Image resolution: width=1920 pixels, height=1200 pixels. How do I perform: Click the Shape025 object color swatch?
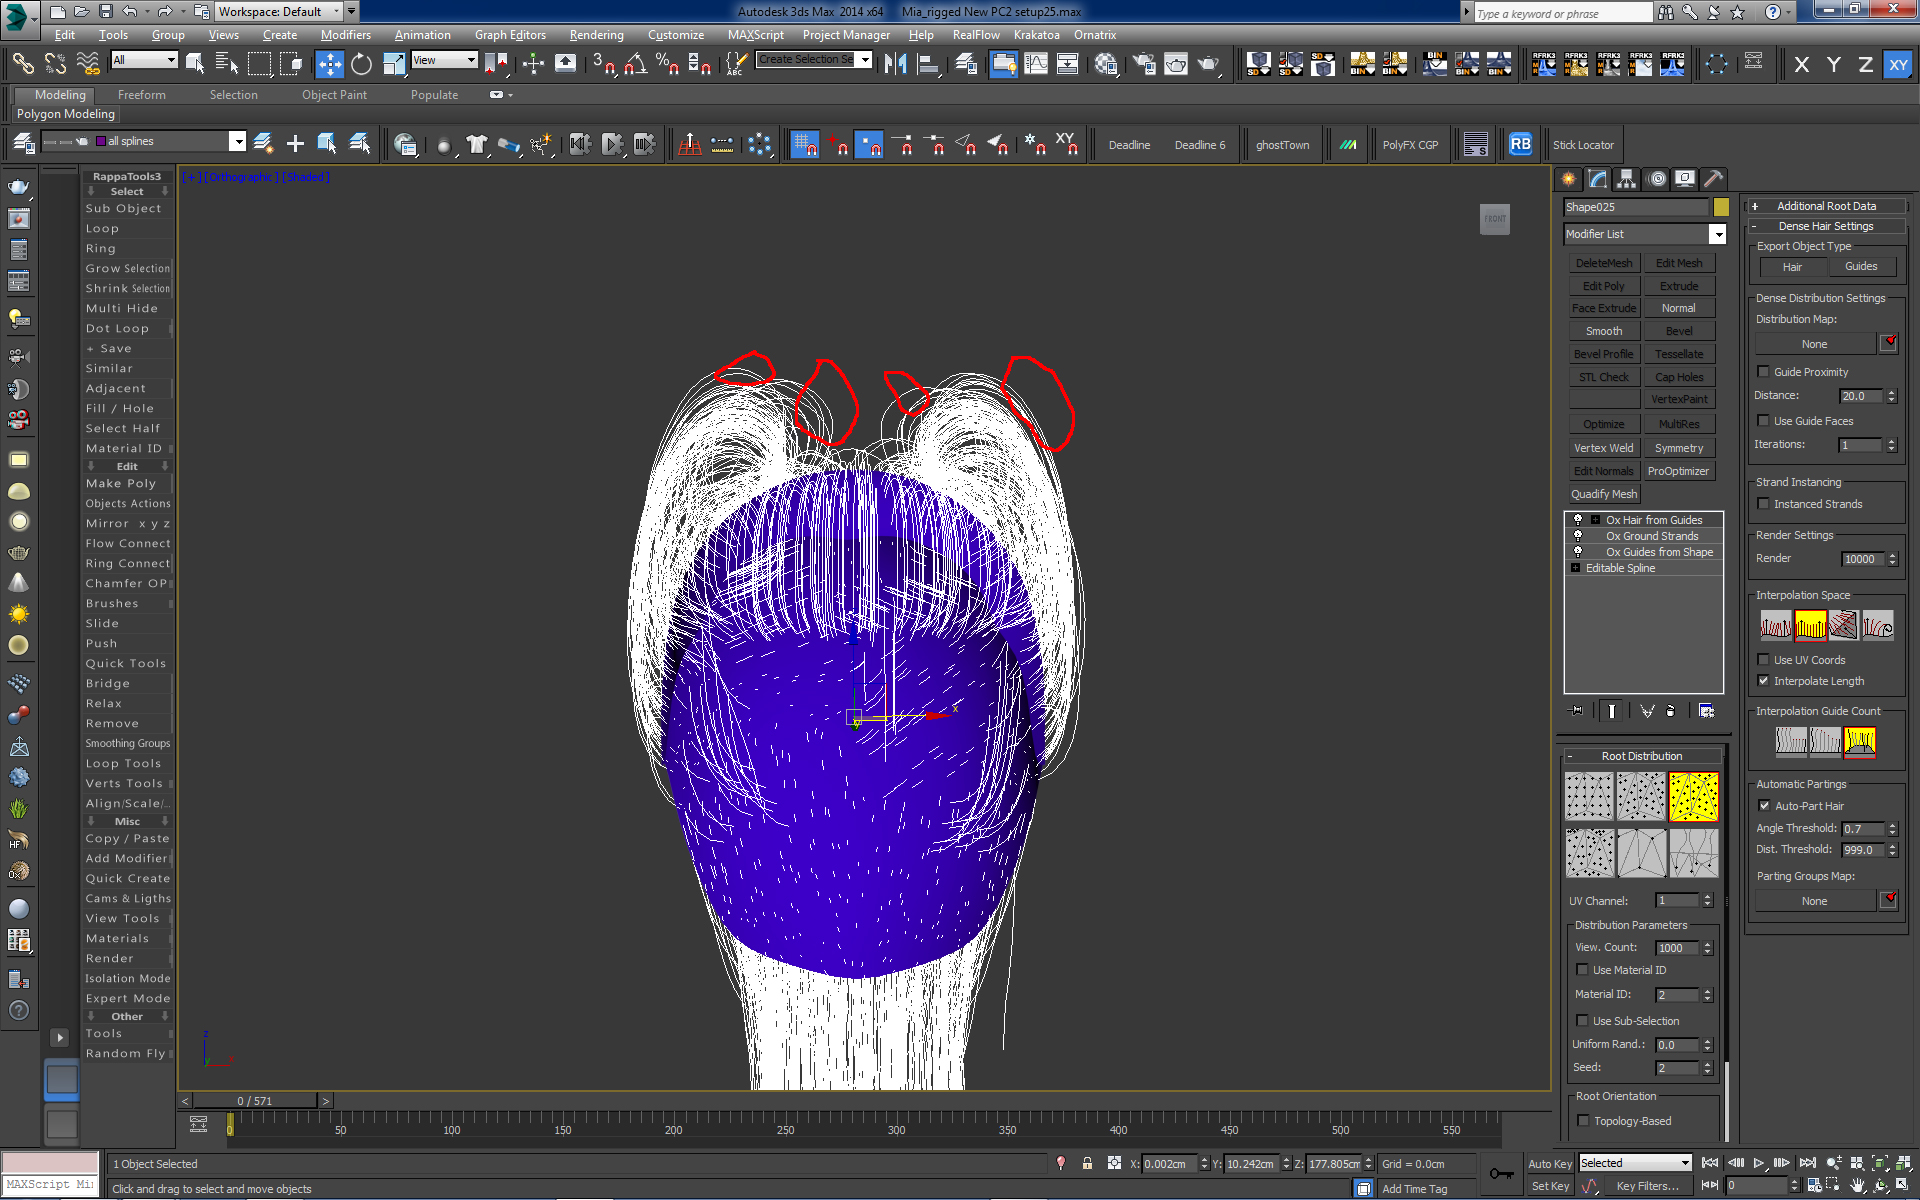[x=1721, y=207]
